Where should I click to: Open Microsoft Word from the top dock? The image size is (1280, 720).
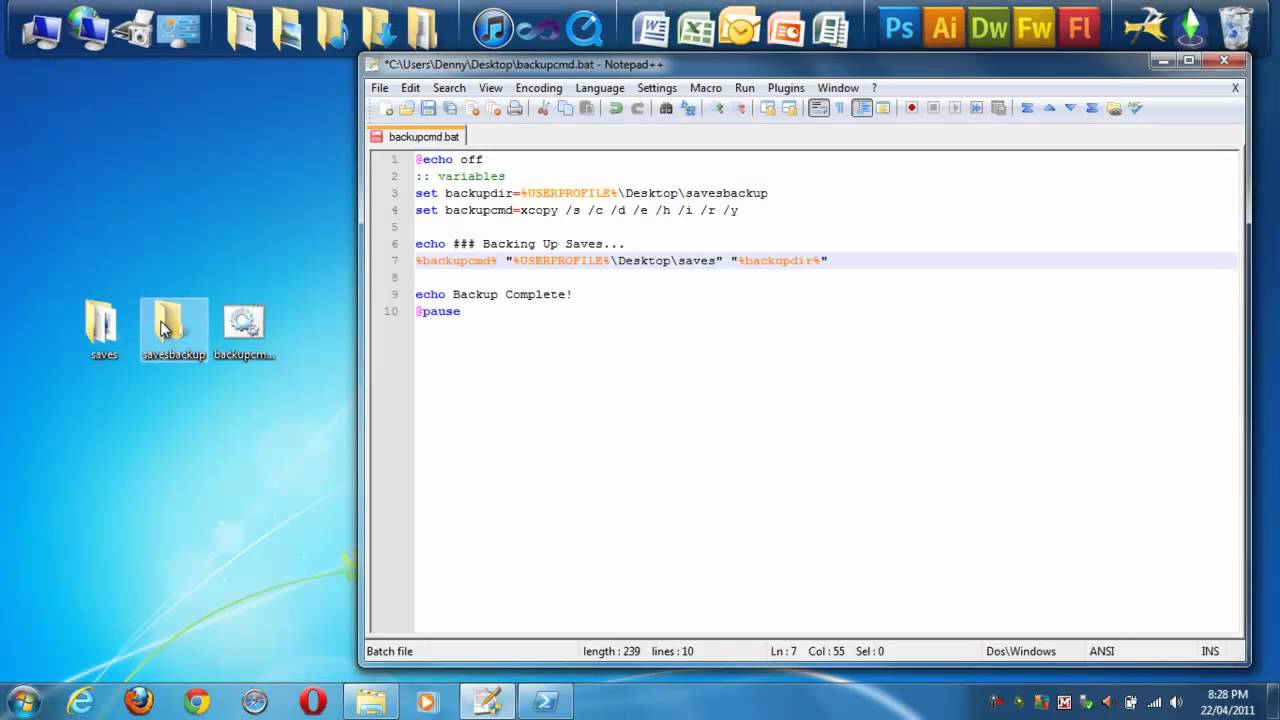tap(650, 27)
